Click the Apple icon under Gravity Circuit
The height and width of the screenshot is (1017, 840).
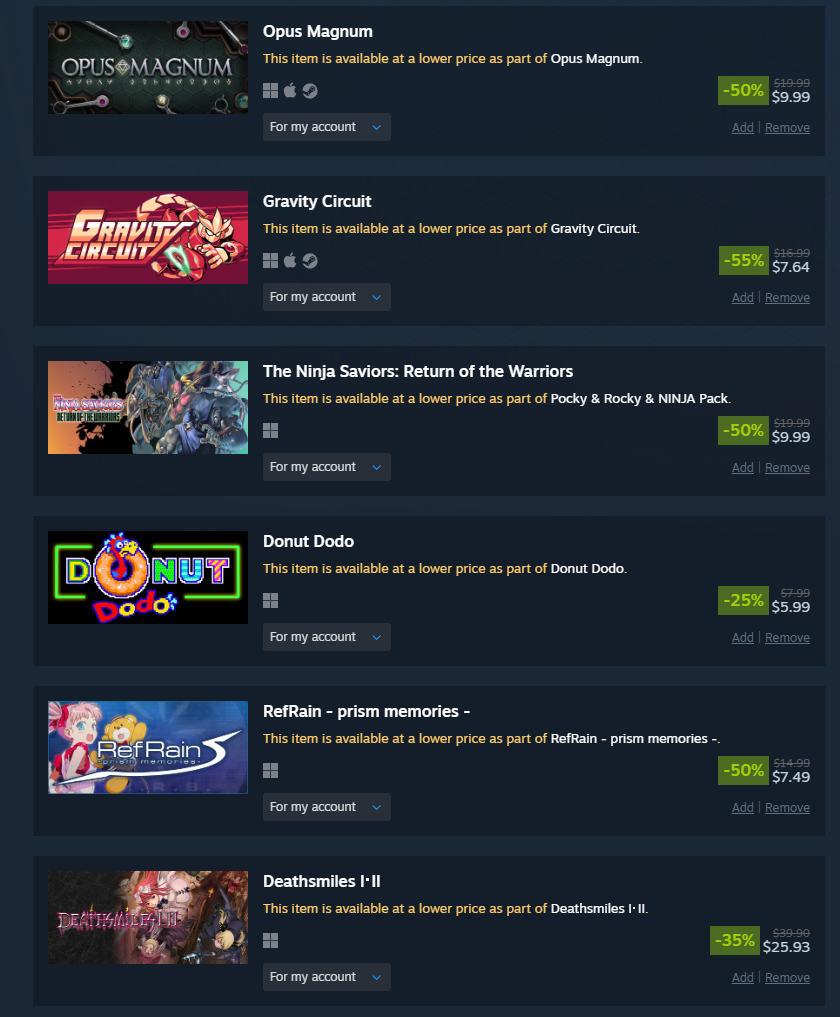coord(290,261)
